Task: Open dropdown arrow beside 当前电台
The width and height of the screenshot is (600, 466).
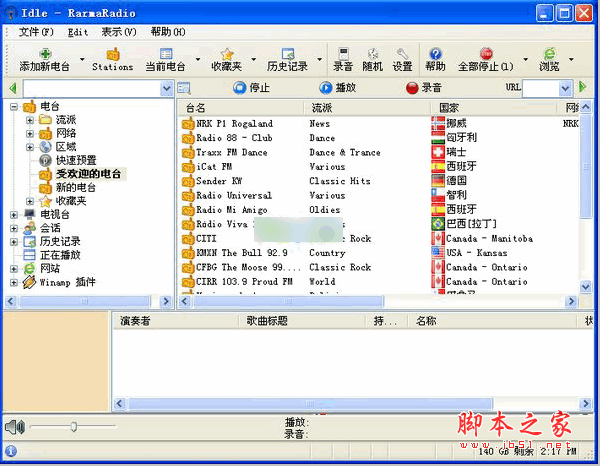Action: click(198, 59)
